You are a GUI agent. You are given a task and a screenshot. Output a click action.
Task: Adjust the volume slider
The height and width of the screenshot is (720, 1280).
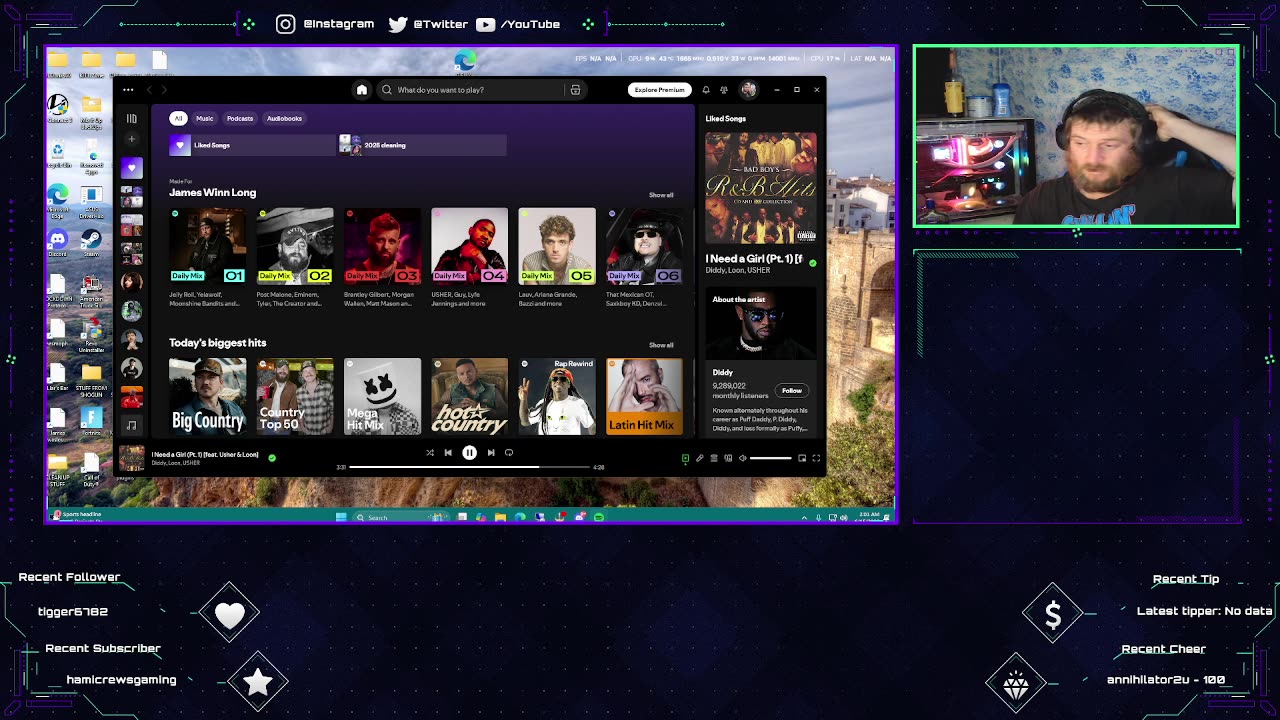(771, 458)
